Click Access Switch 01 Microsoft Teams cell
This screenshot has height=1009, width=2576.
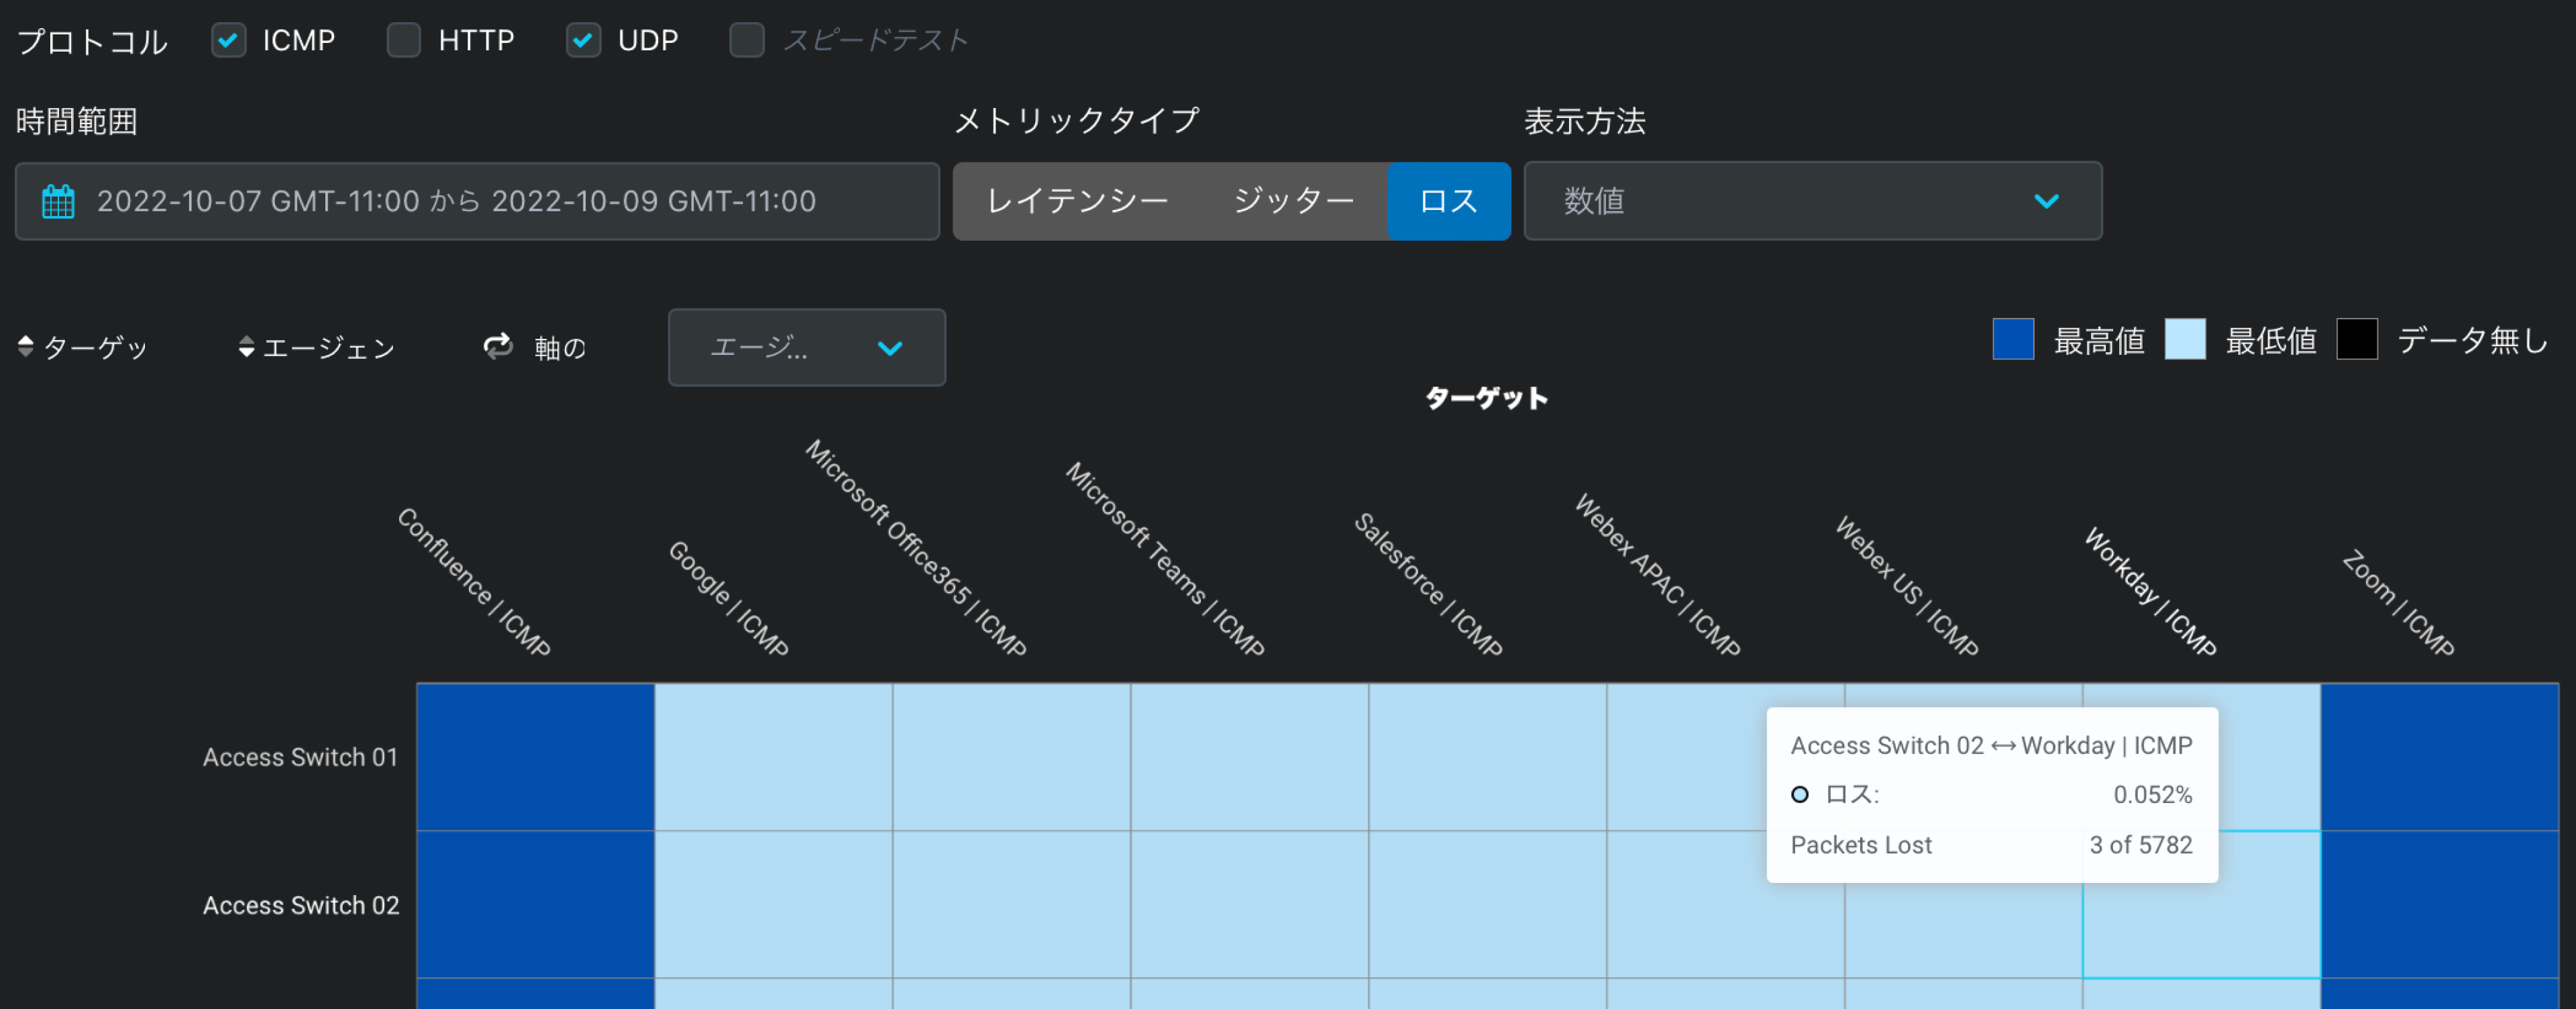(x=1250, y=757)
